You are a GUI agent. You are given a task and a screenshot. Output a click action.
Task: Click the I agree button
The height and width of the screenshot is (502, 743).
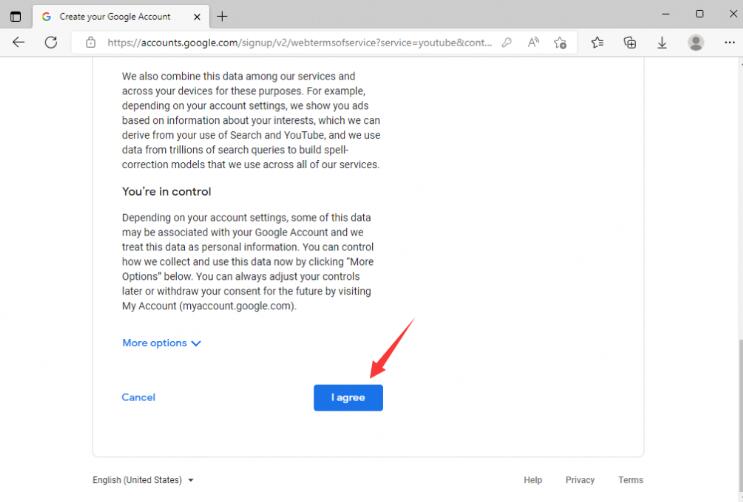348,398
